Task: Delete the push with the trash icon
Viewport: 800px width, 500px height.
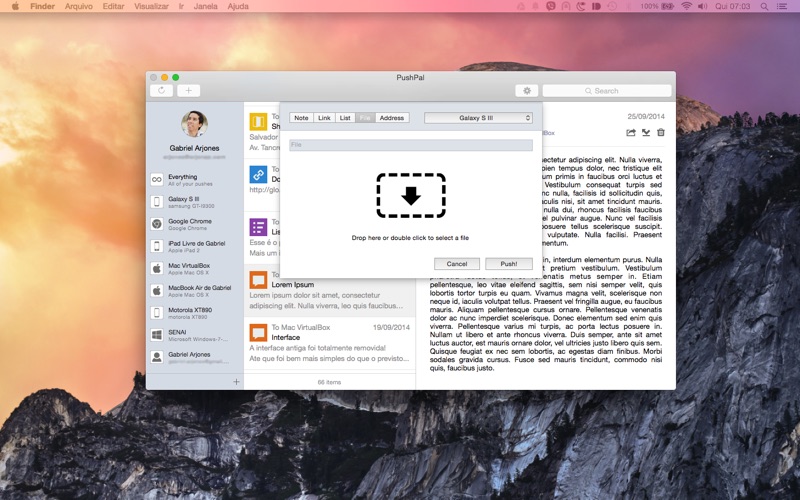Action: coord(661,133)
